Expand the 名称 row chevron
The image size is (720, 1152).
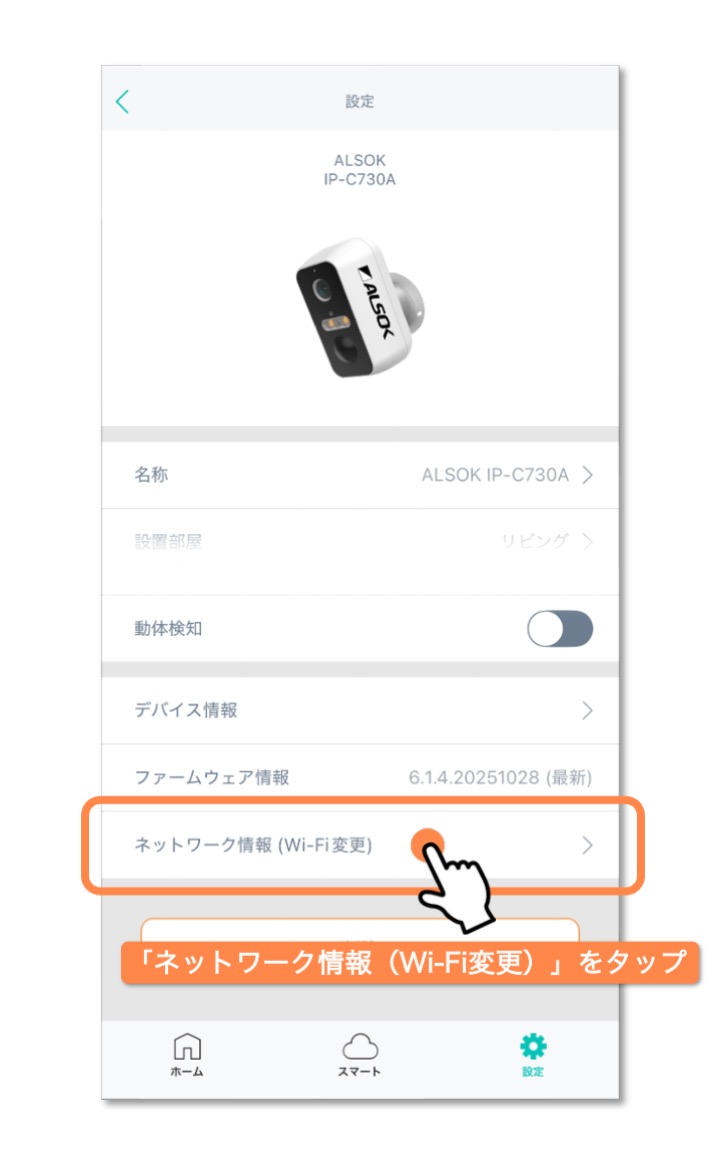click(587, 475)
